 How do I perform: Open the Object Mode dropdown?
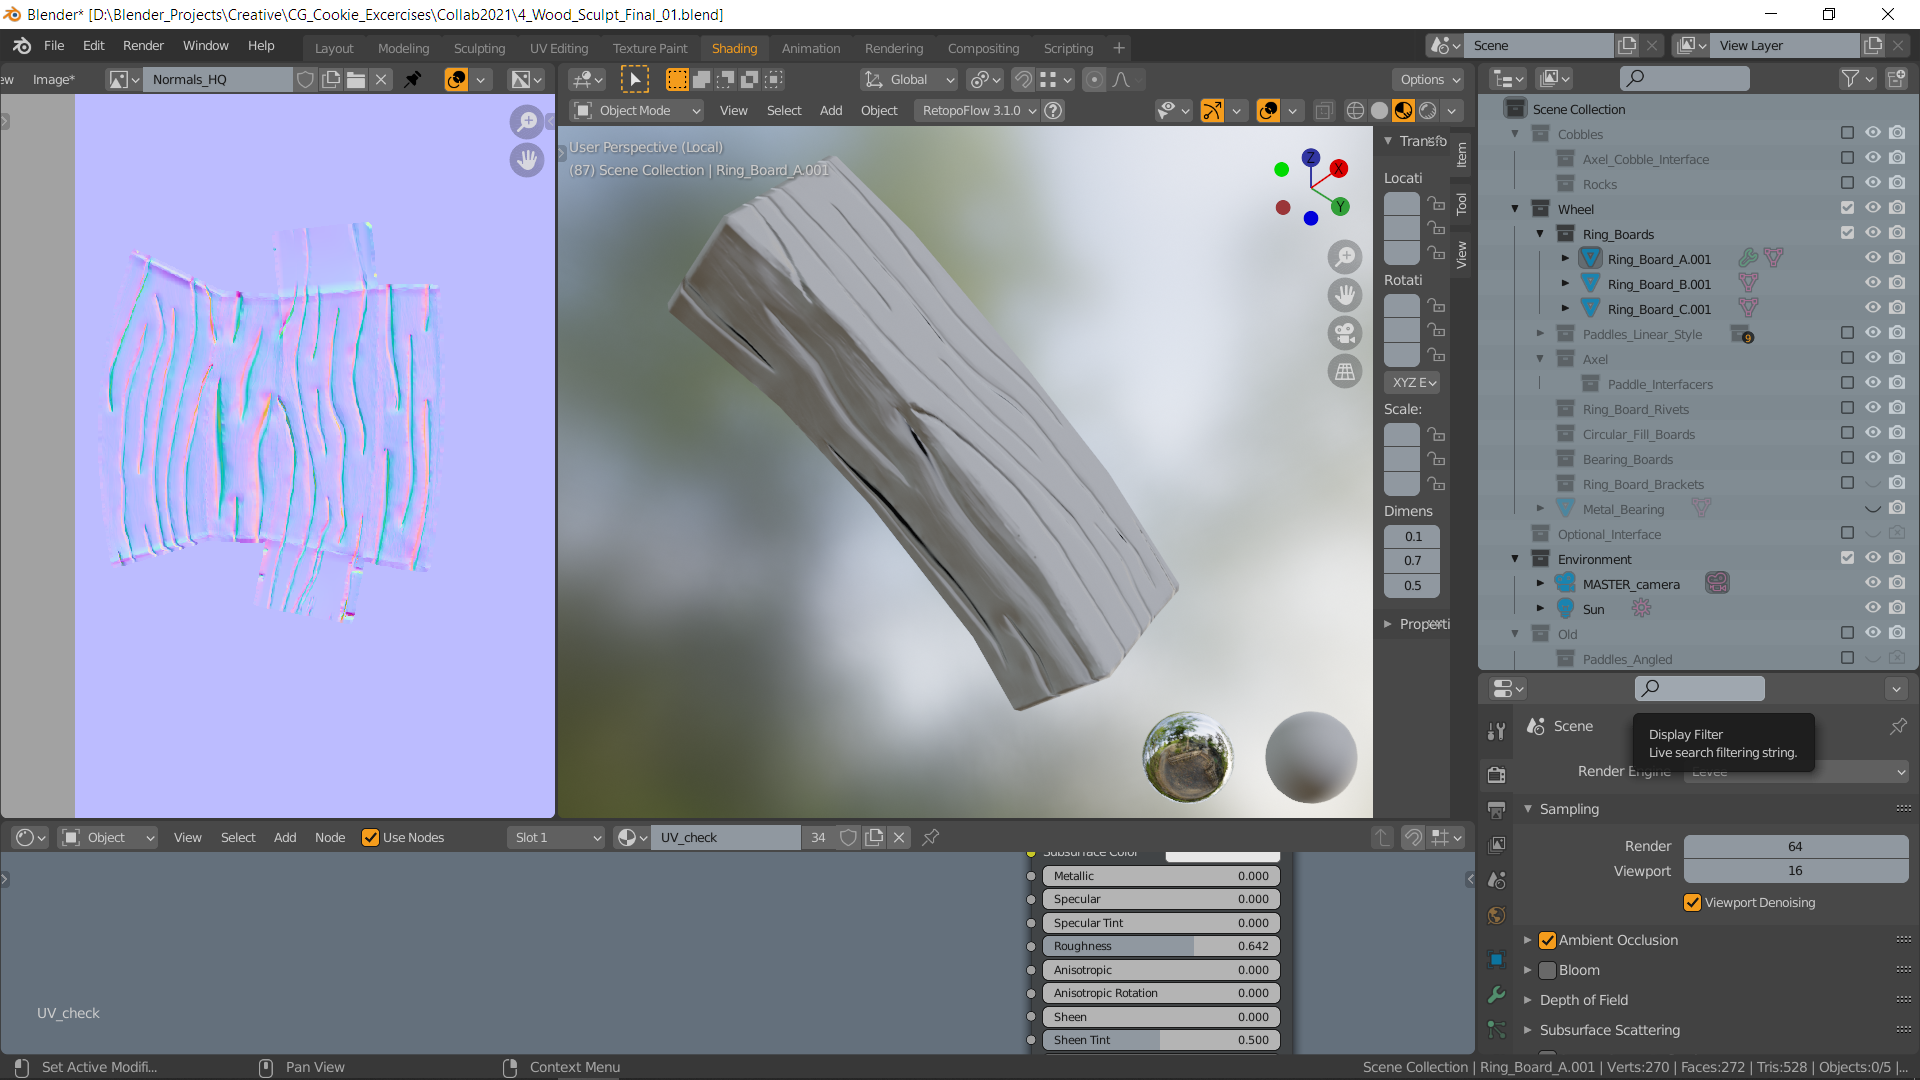[x=636, y=111]
